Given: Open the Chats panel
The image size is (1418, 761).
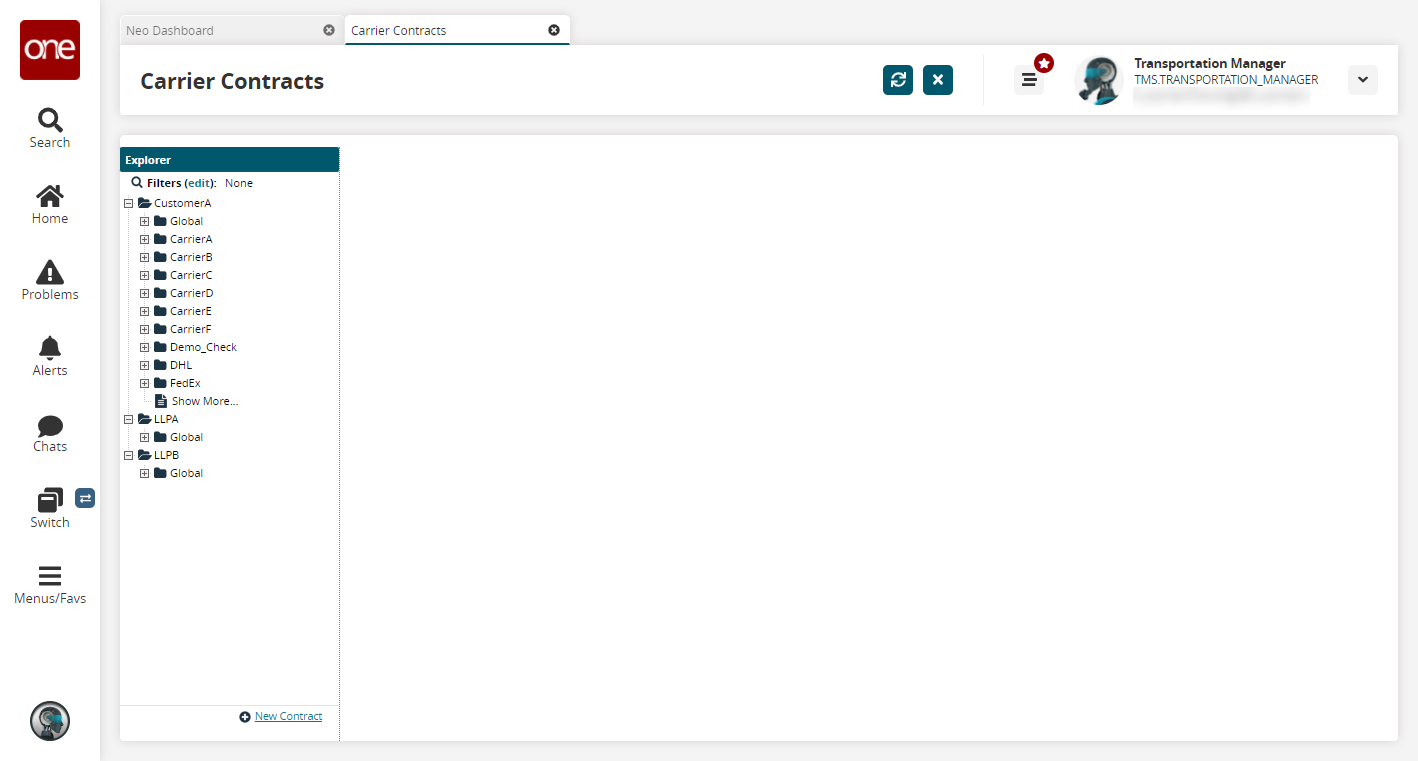Looking at the screenshot, I should click(50, 432).
